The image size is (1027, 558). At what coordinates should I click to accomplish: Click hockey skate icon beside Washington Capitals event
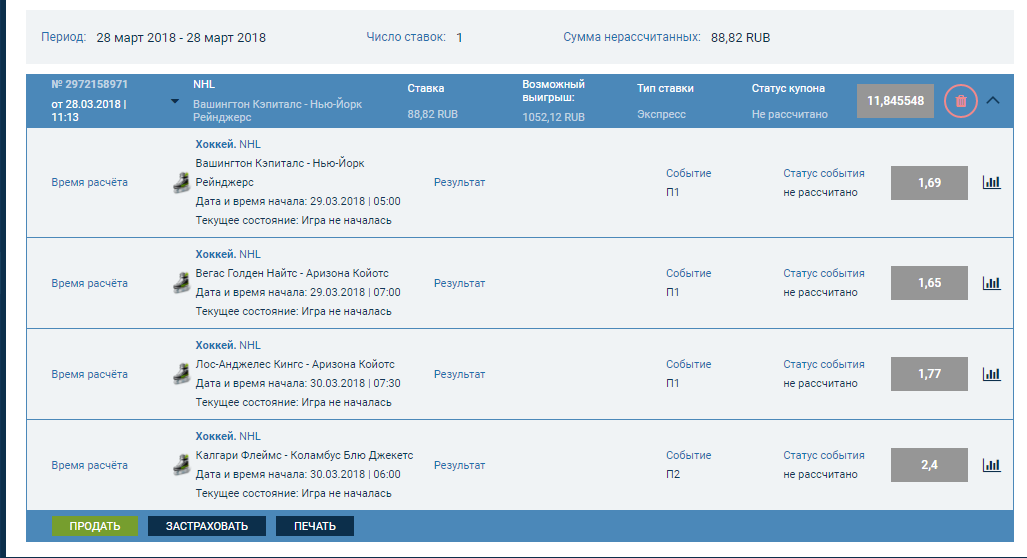click(x=181, y=183)
